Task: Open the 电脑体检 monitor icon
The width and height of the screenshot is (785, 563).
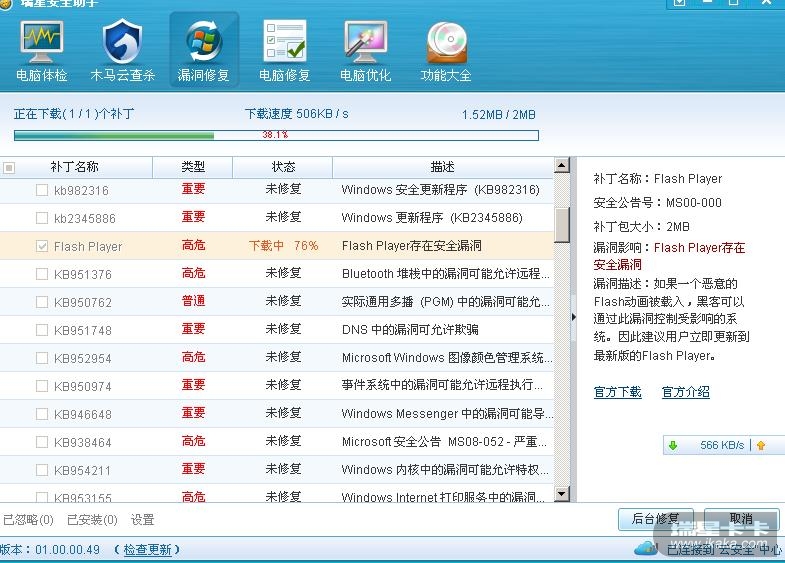Action: pos(42,42)
